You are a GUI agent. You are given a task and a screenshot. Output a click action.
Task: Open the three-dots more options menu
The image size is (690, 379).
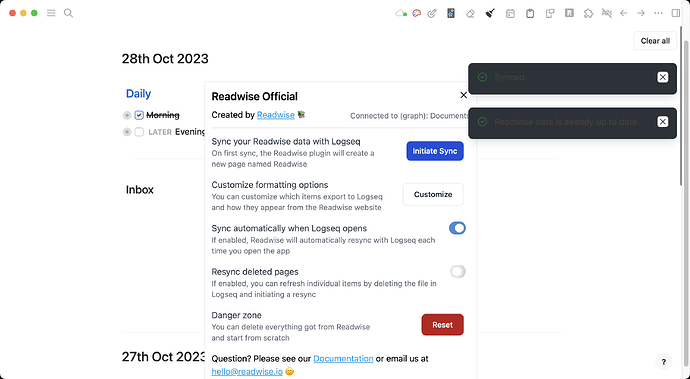tap(658, 13)
